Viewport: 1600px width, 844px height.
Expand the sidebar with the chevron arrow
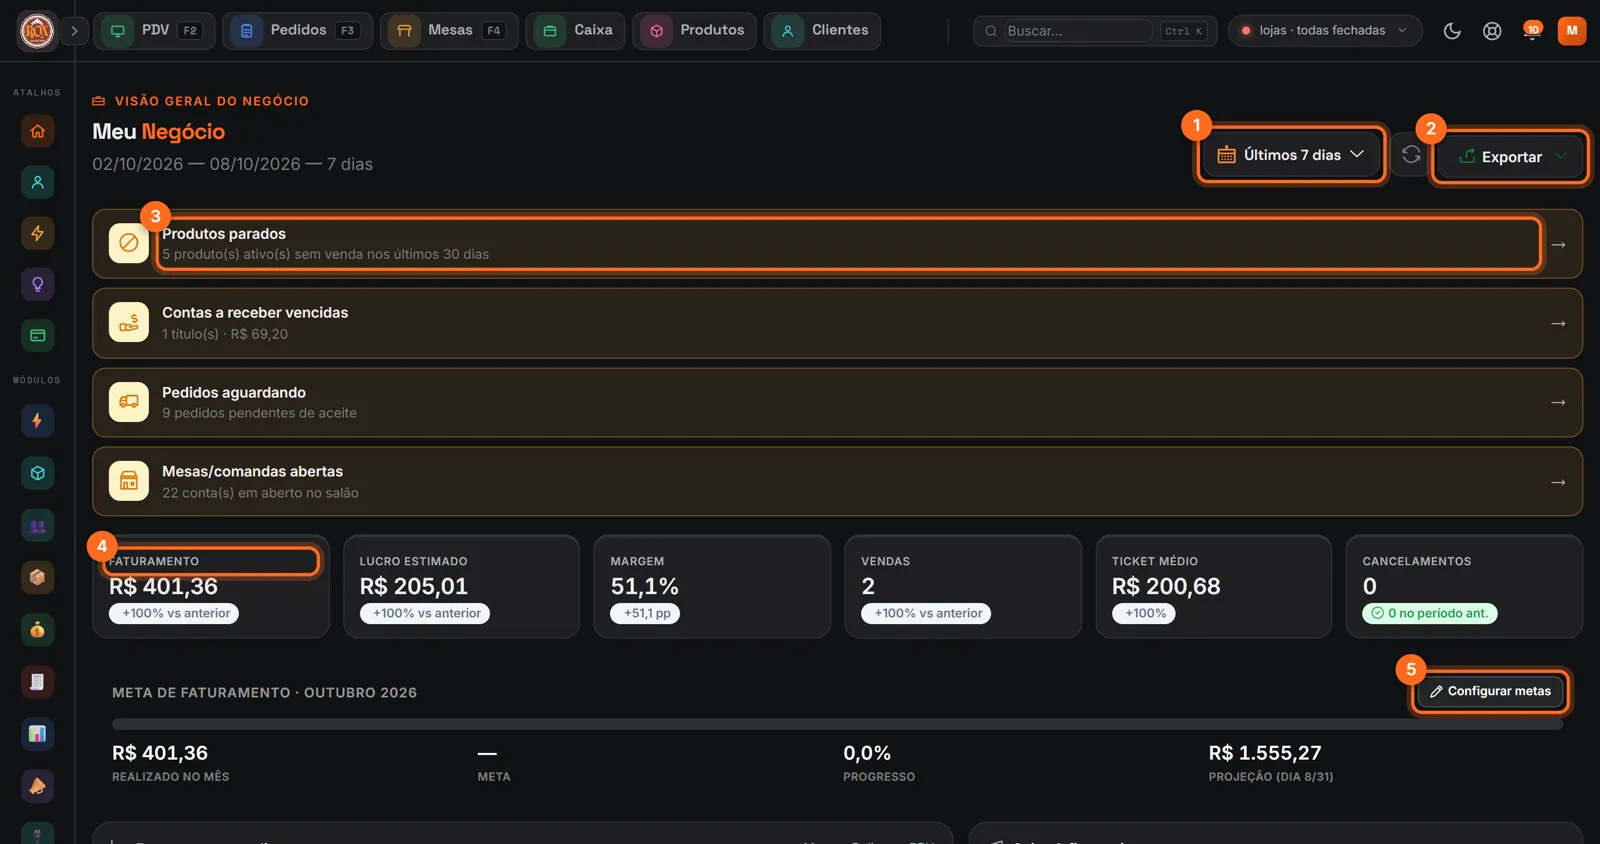[x=74, y=31]
